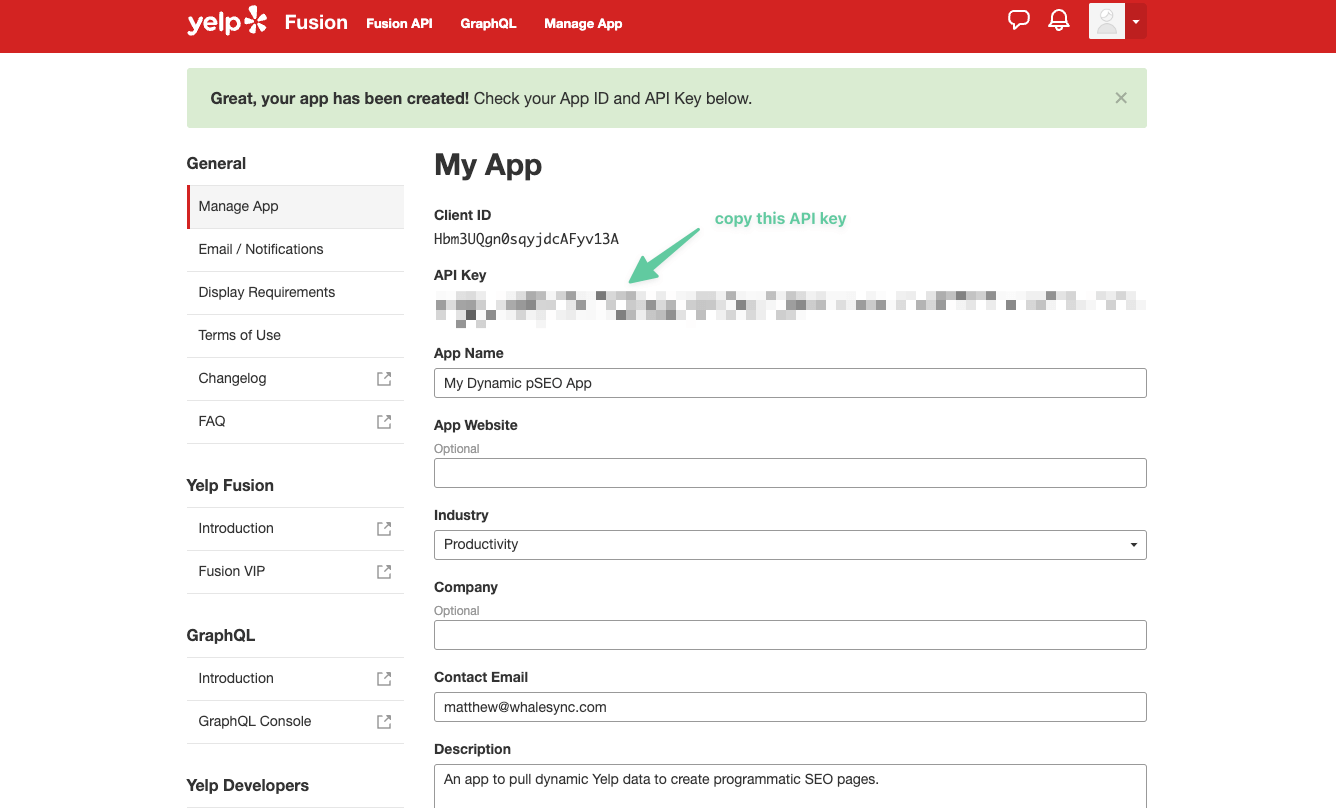The image size is (1336, 808).
Task: Open GraphQL Introduction link
Action: tap(236, 678)
